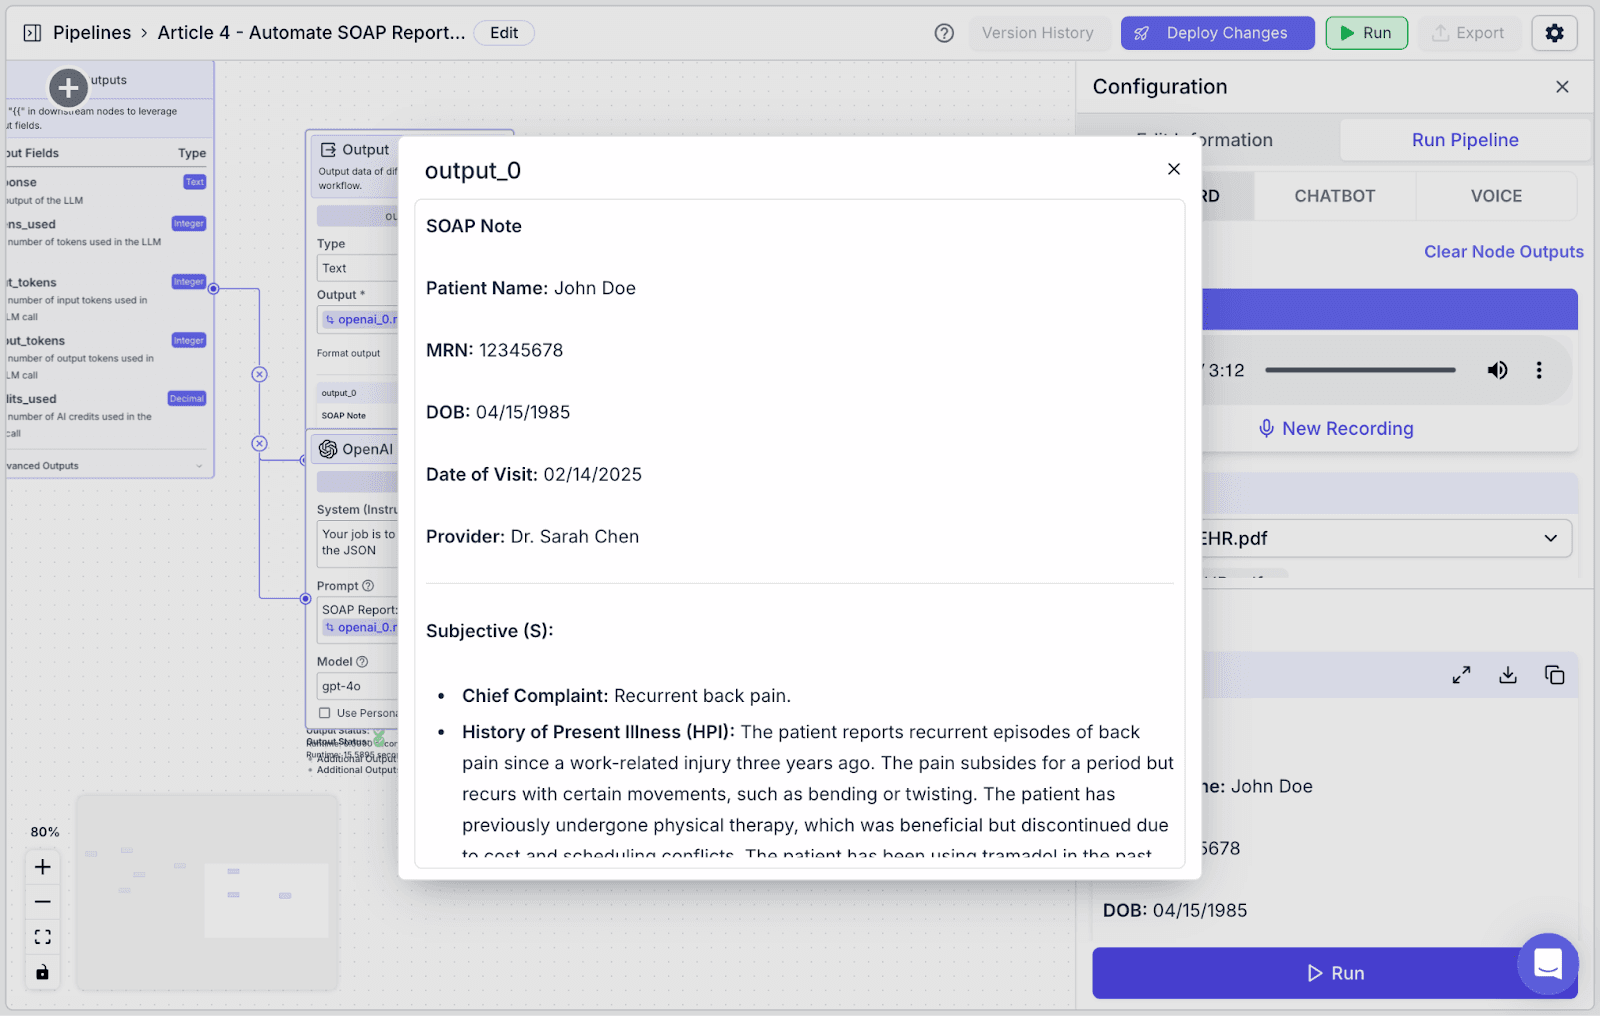Click the Edit pipeline name button

[x=504, y=33]
